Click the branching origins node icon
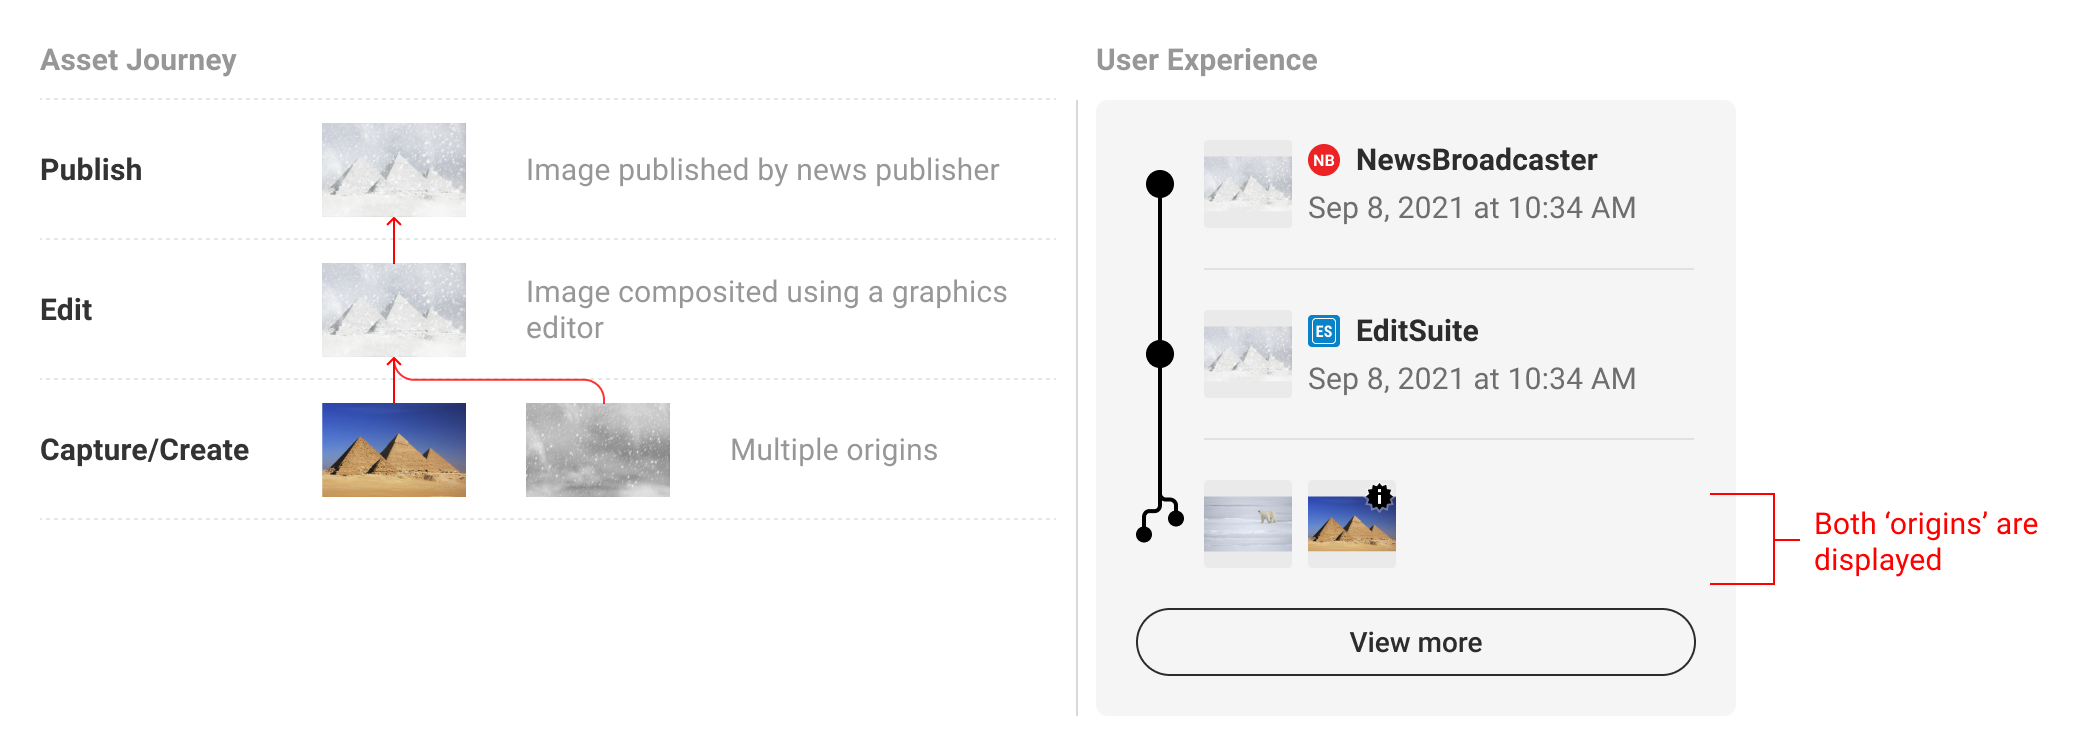Viewport: 2080px width, 756px height. coord(1160,519)
